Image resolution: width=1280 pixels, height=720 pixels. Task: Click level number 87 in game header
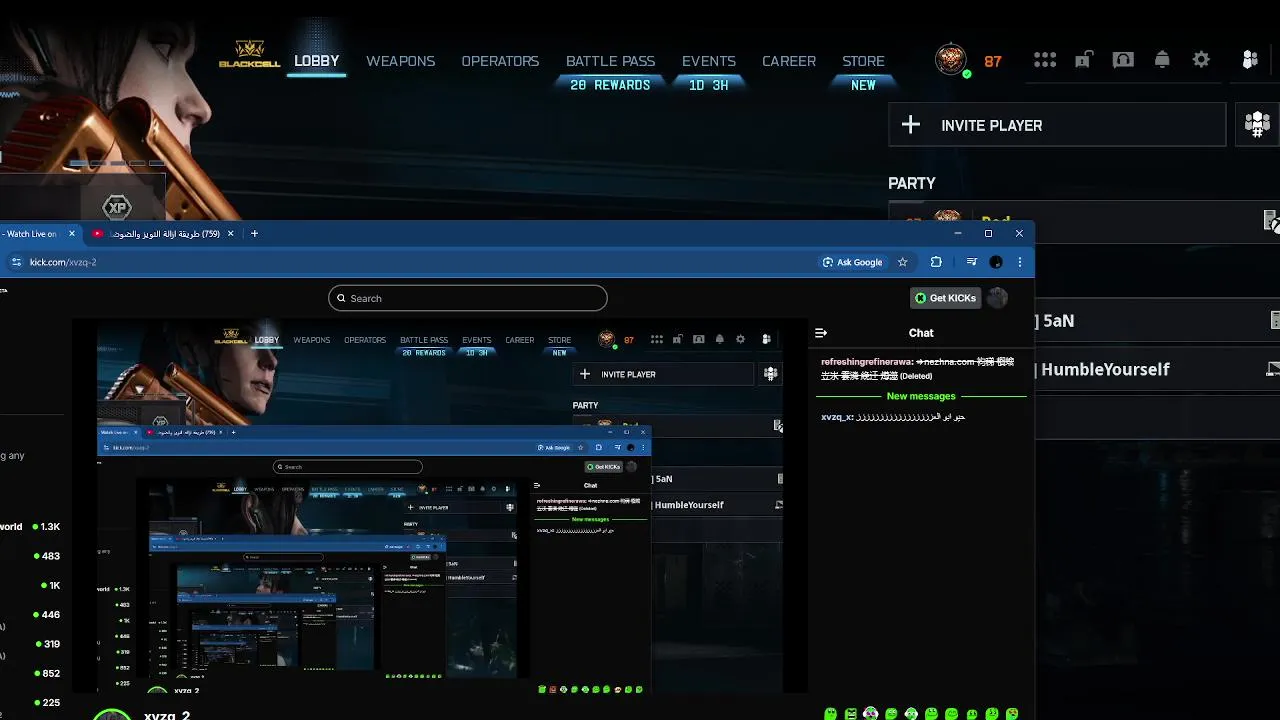click(993, 61)
